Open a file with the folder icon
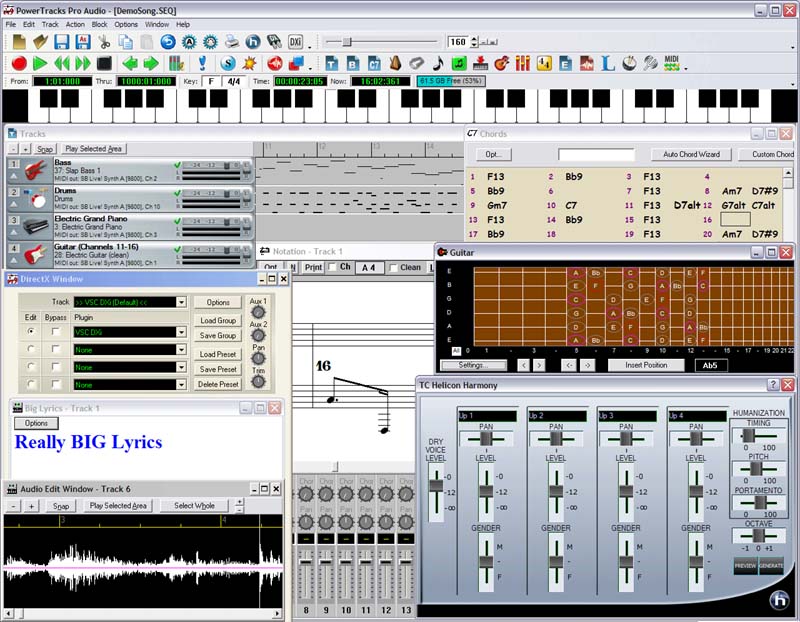Screen dimensions: 800x622 click(40, 42)
